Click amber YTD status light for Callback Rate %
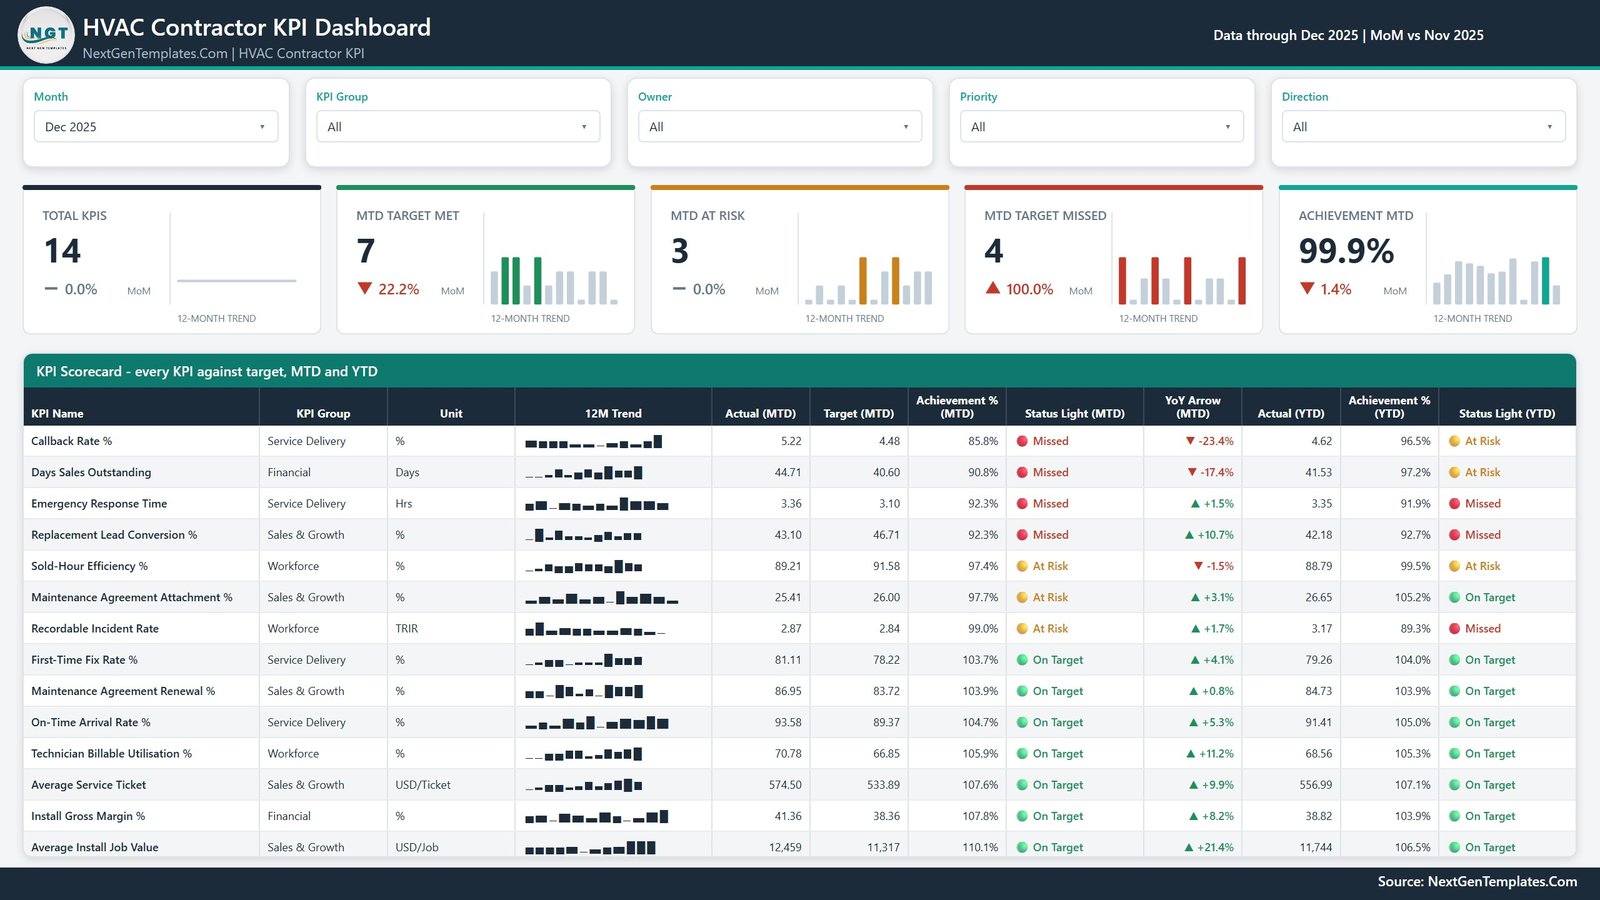The height and width of the screenshot is (900, 1600). coord(1455,441)
